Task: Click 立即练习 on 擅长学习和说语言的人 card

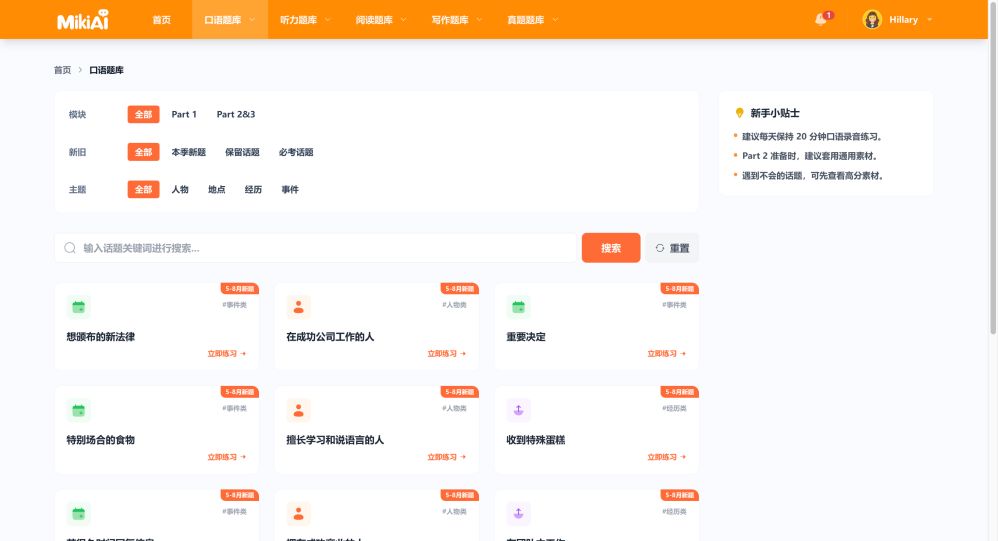Action: 447,456
